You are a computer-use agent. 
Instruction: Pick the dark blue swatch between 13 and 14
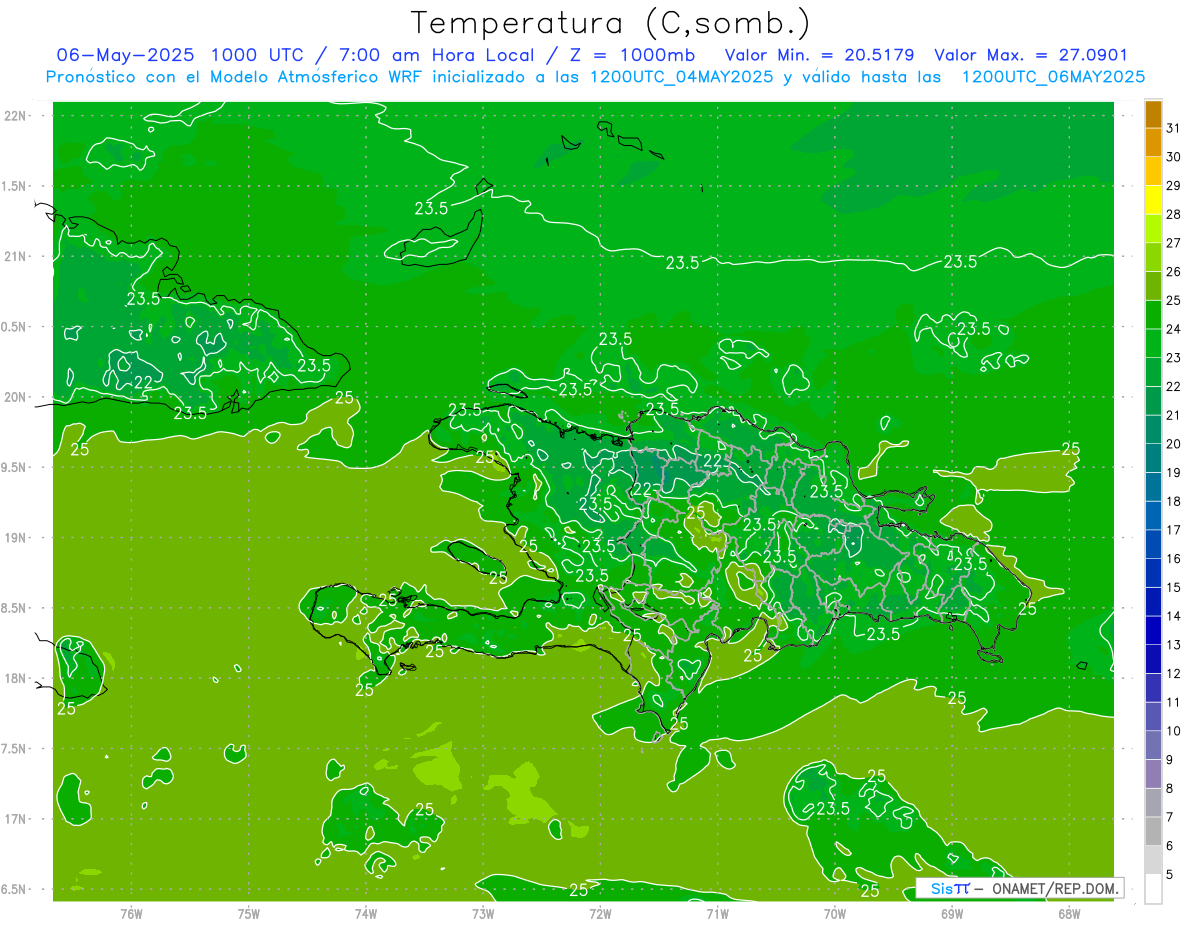coord(1153,631)
